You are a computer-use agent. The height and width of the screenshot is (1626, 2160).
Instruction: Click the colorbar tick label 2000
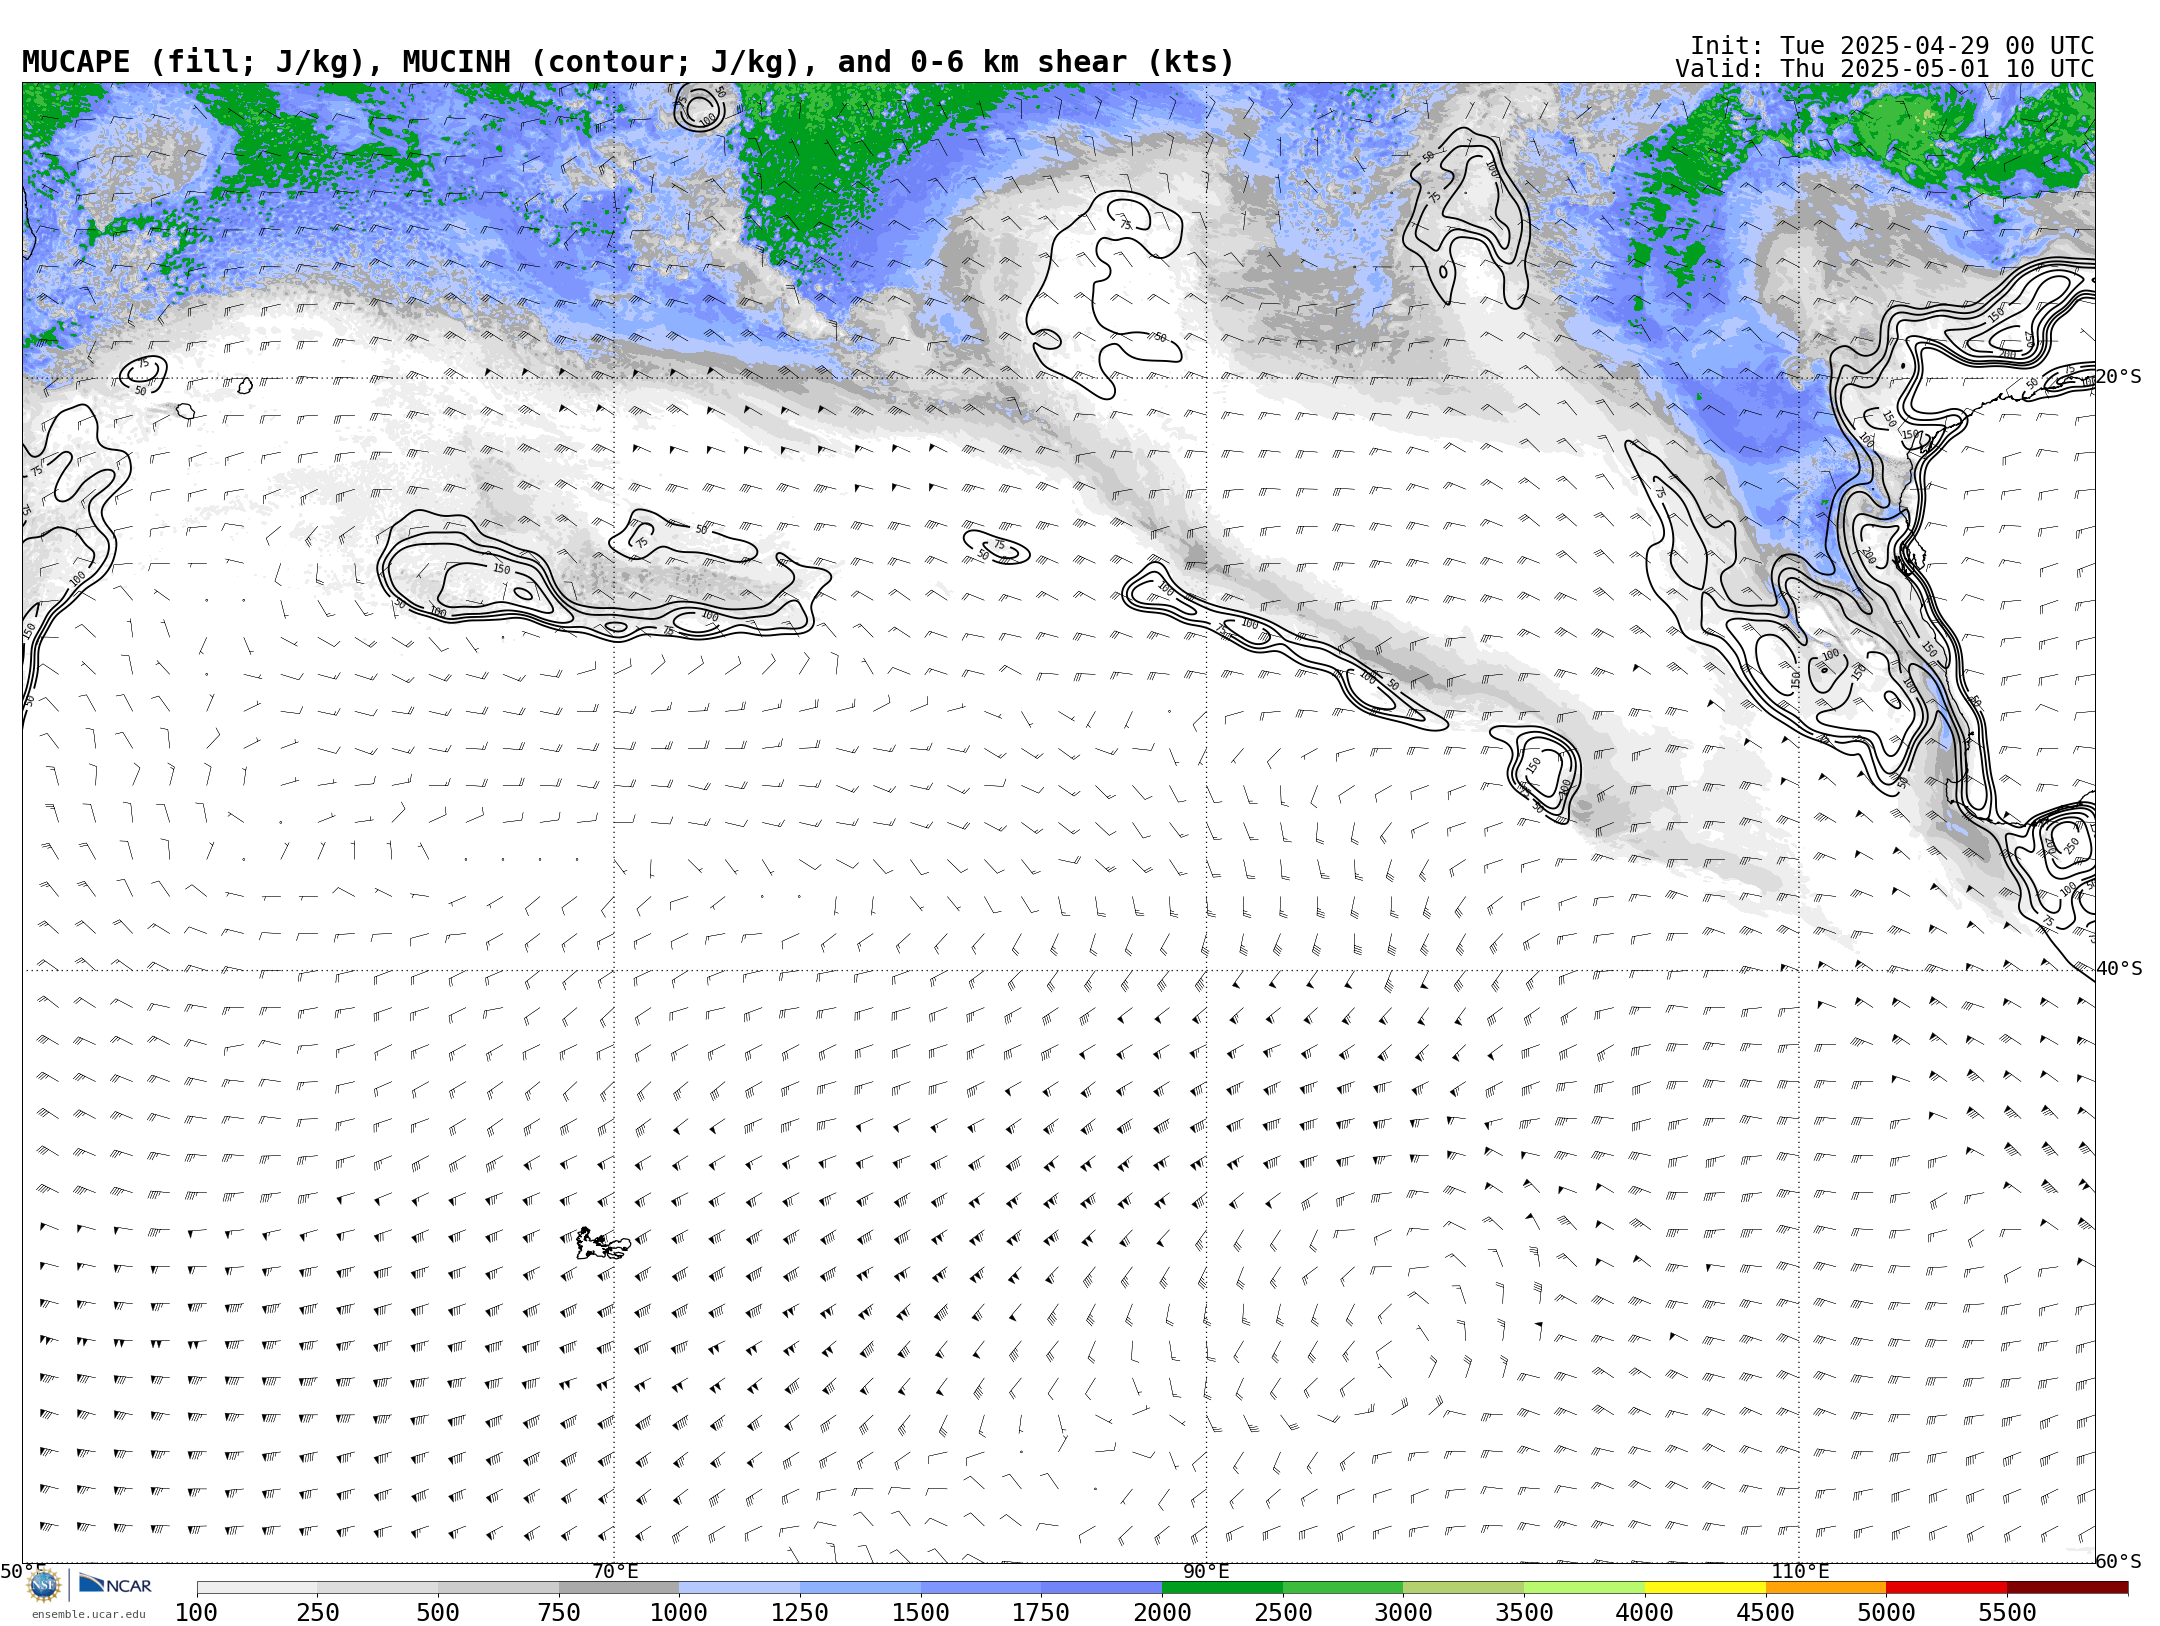tap(1162, 1613)
